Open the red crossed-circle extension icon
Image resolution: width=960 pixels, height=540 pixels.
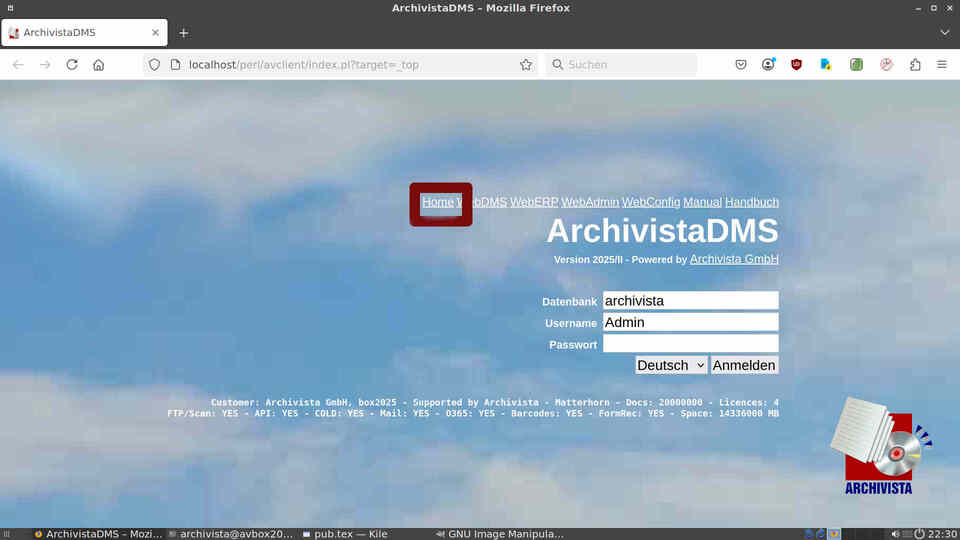coord(886,64)
